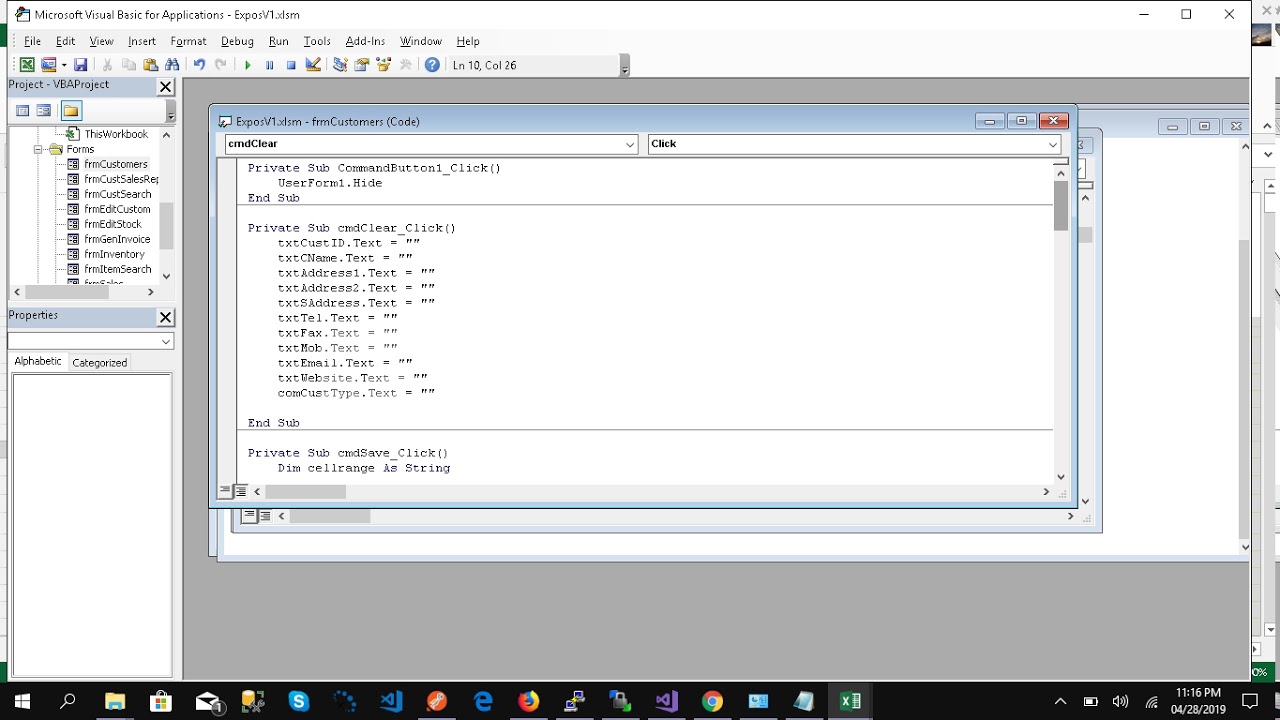The height and width of the screenshot is (720, 1280).
Task: Close the Properties panel
Action: click(x=166, y=317)
